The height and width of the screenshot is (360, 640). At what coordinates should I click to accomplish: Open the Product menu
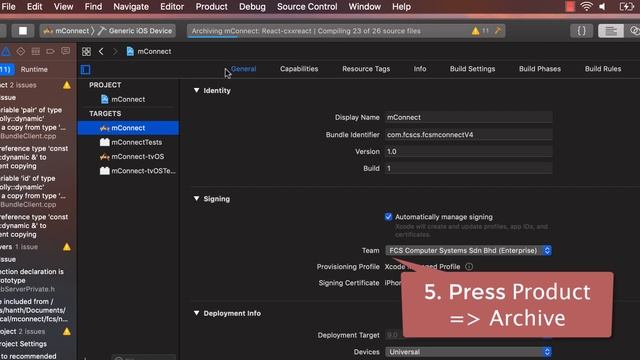(211, 7)
